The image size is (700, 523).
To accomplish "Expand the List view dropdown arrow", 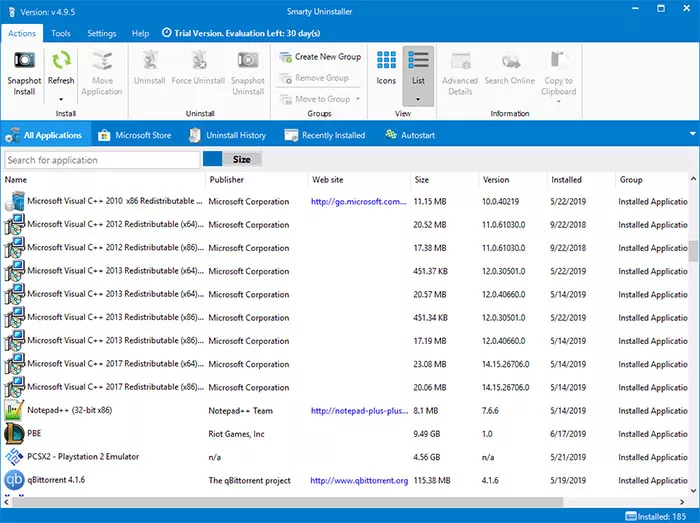I will point(418,99).
